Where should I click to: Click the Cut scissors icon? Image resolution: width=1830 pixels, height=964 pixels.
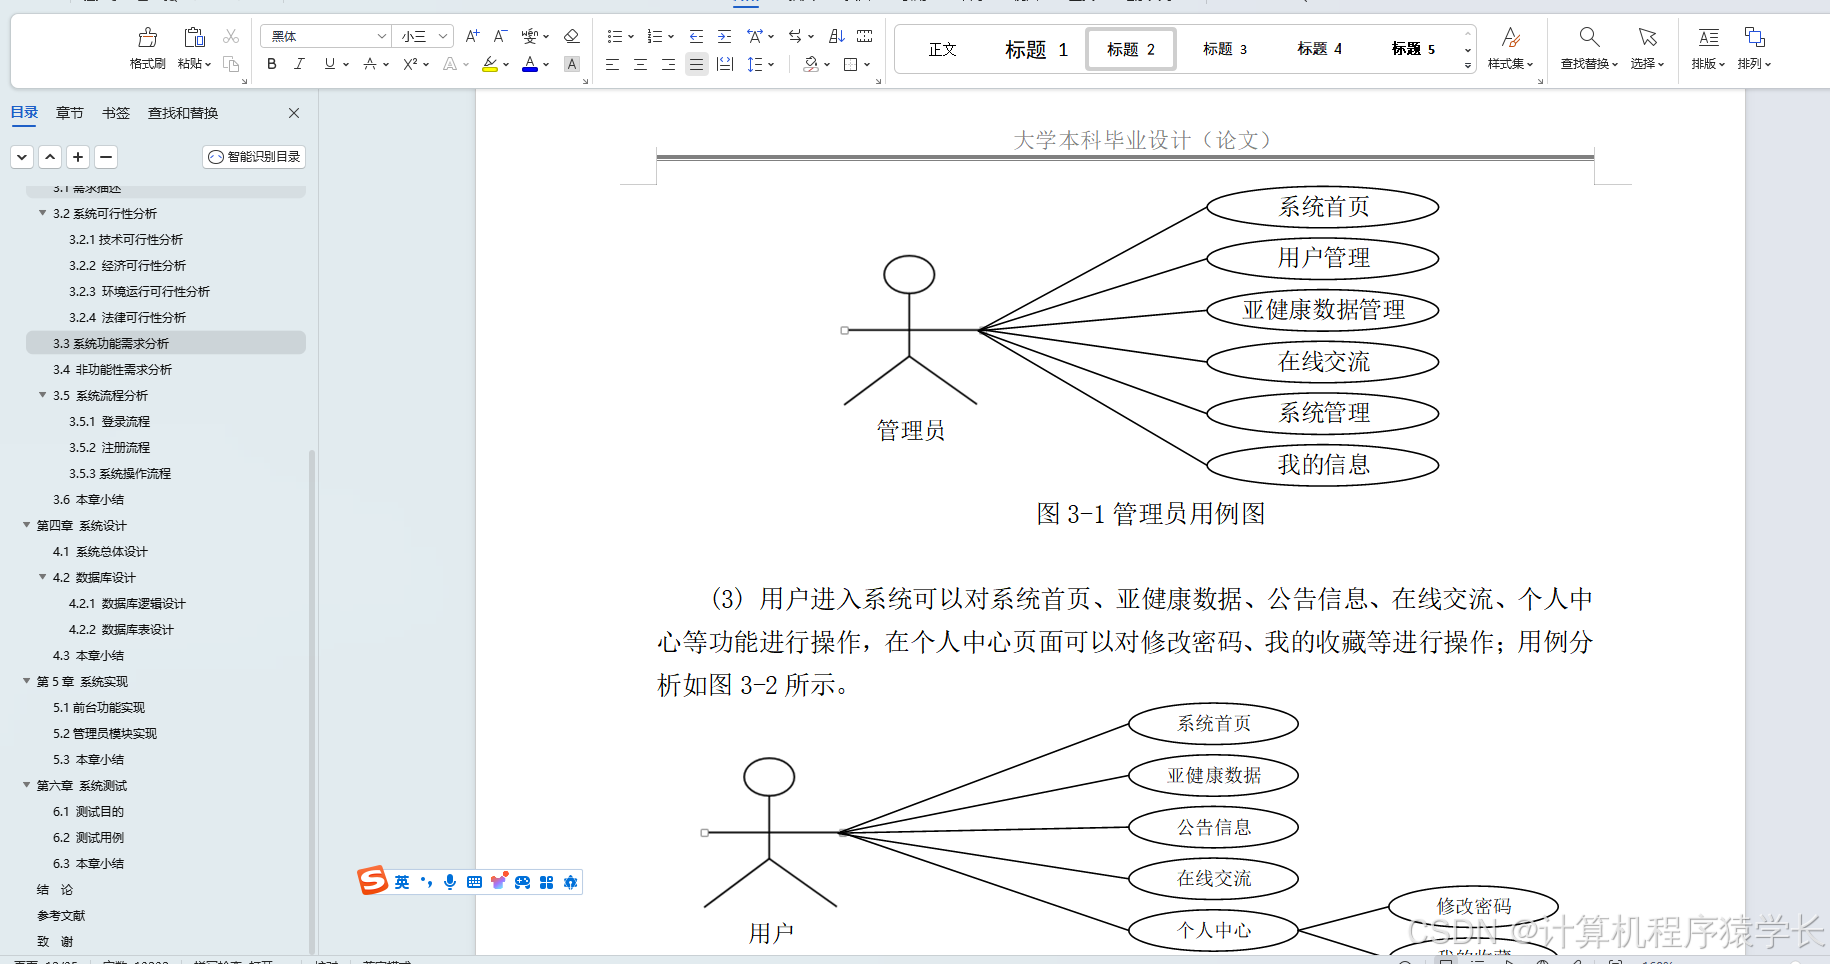(231, 36)
